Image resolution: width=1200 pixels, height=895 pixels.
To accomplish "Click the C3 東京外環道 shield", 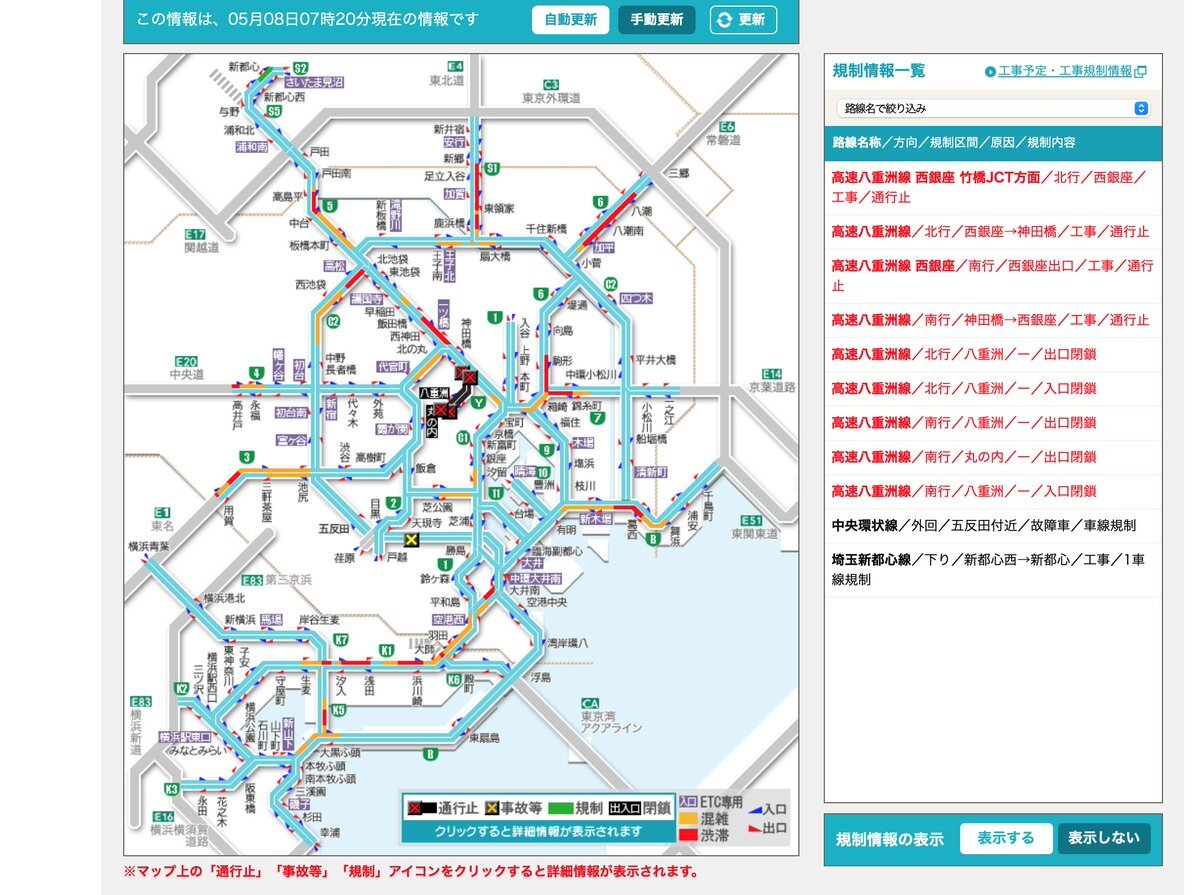I will tap(551, 85).
